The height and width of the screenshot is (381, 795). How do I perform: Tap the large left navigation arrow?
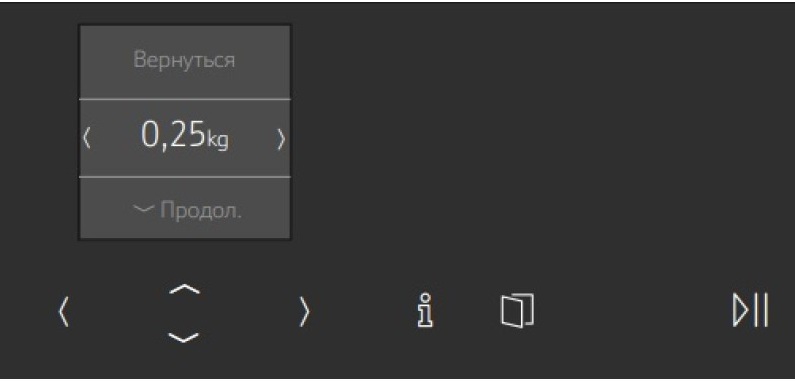coord(63,312)
